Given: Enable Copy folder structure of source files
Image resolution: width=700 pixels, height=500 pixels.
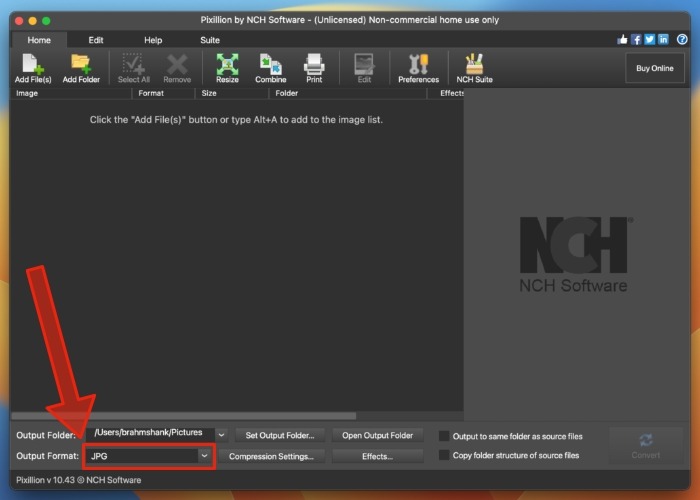Looking at the screenshot, I should (x=444, y=455).
